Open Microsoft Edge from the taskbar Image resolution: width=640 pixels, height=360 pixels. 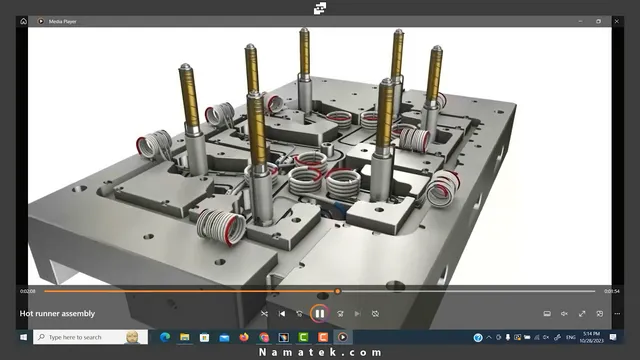click(165, 337)
